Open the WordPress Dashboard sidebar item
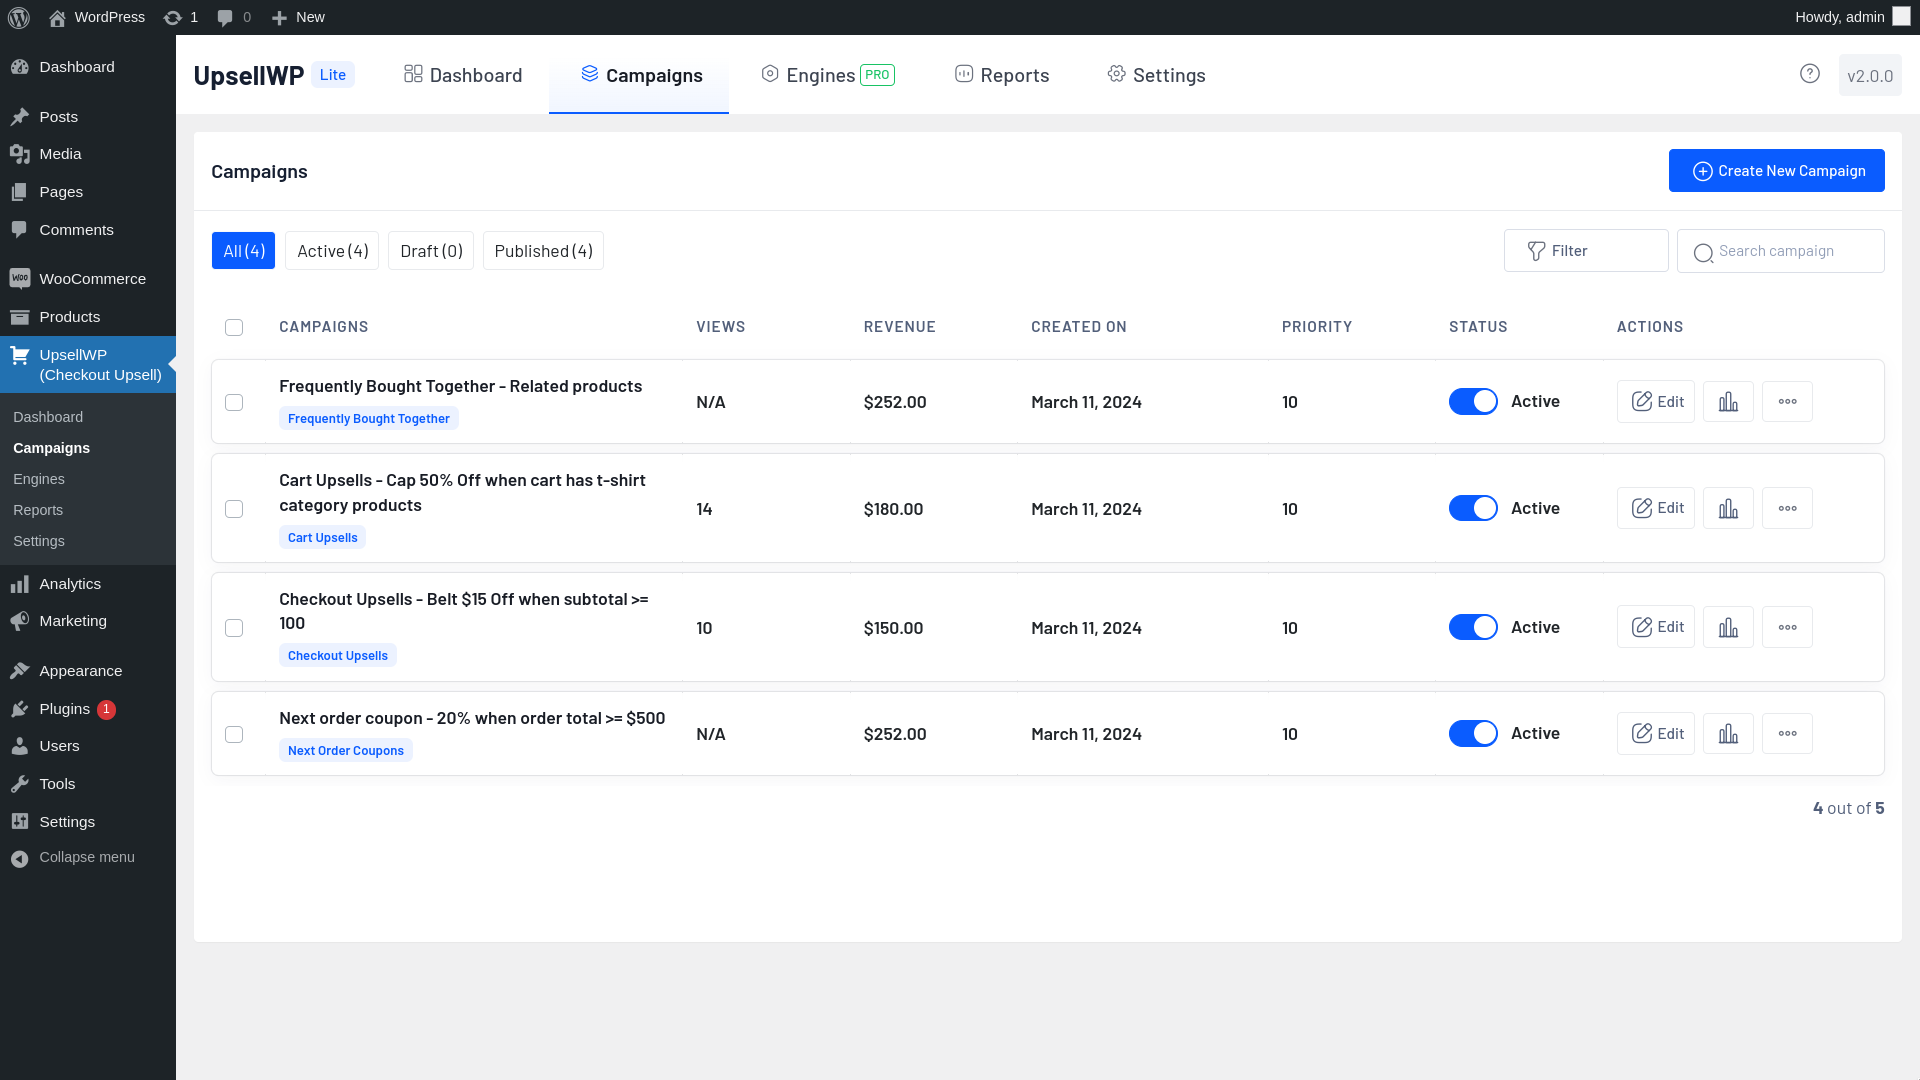 click(88, 67)
